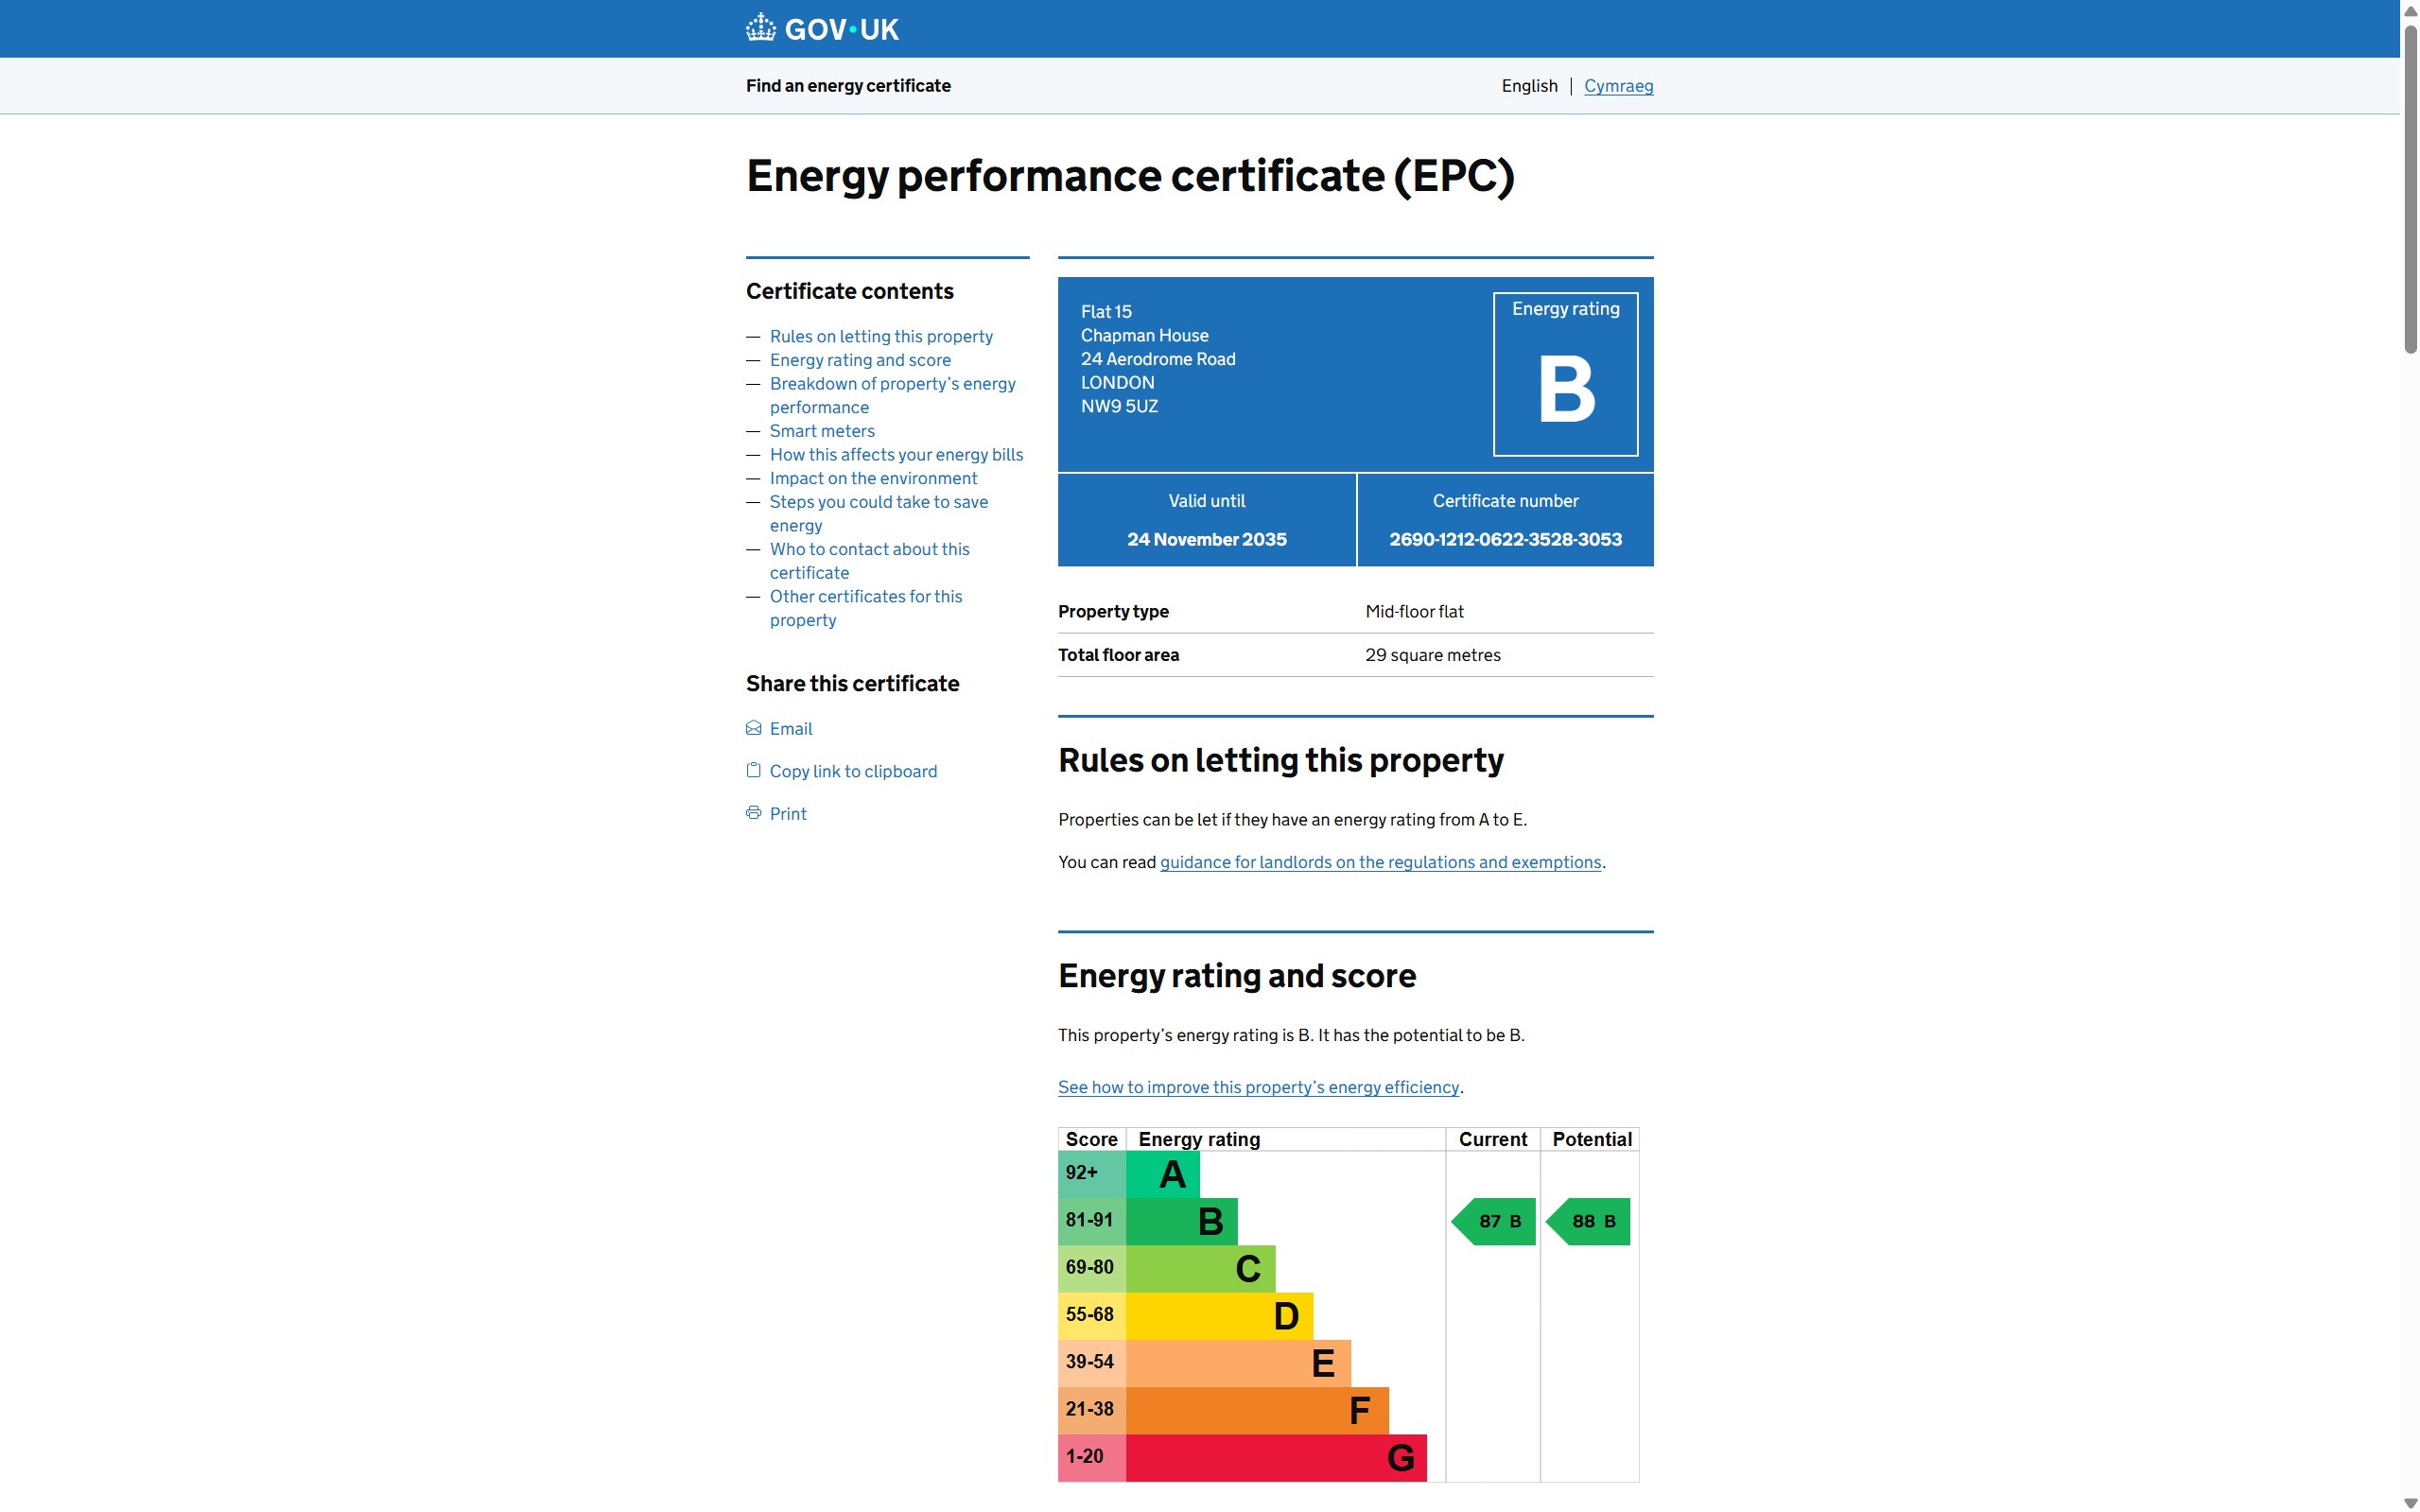The image size is (2420, 1512).
Task: Jump to Rules on letting this property
Action: point(881,337)
